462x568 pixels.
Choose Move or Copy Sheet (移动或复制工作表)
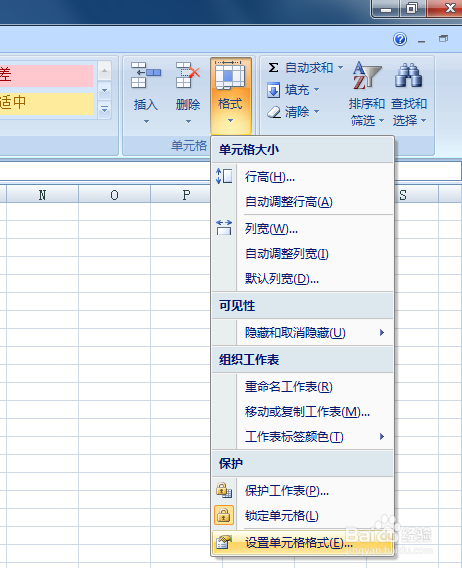[x=303, y=412]
